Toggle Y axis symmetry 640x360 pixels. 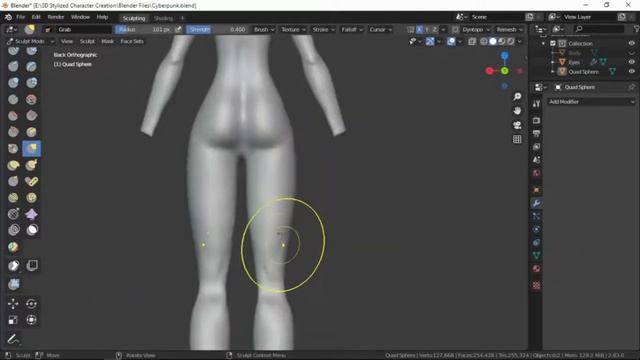tap(427, 29)
